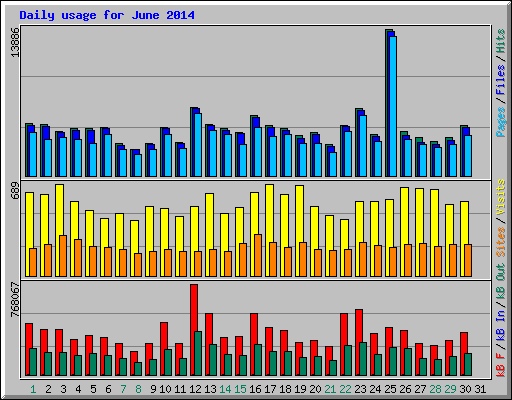
Task: Click day 29 on the x-axis
Action: click(450, 389)
